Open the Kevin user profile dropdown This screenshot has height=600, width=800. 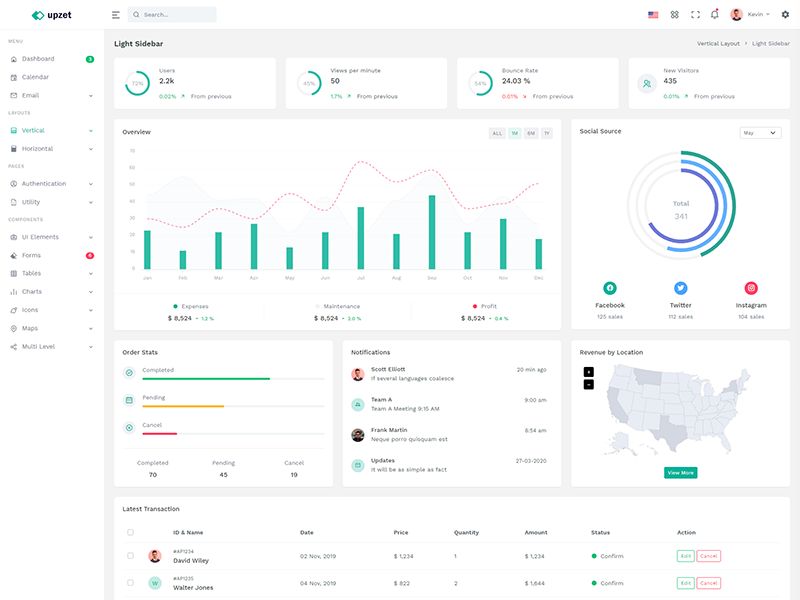(x=750, y=14)
